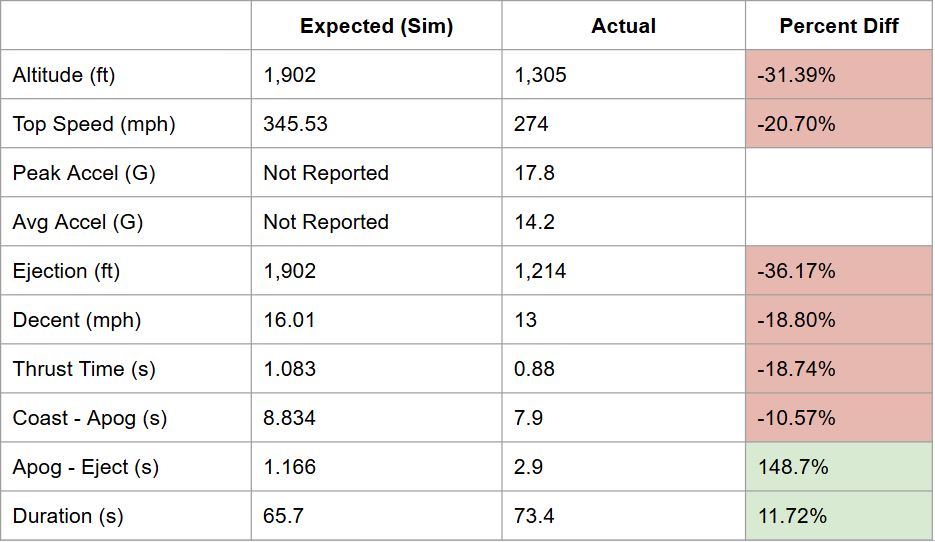Viewport: 935px width, 542px height.
Task: Select the Actual column header cell
Action: [x=623, y=26]
